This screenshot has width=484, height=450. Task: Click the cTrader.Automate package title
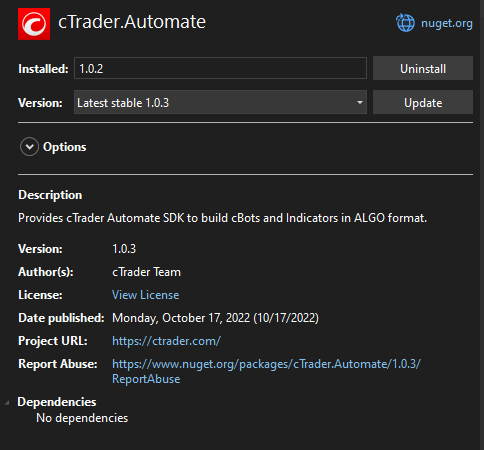[132, 22]
